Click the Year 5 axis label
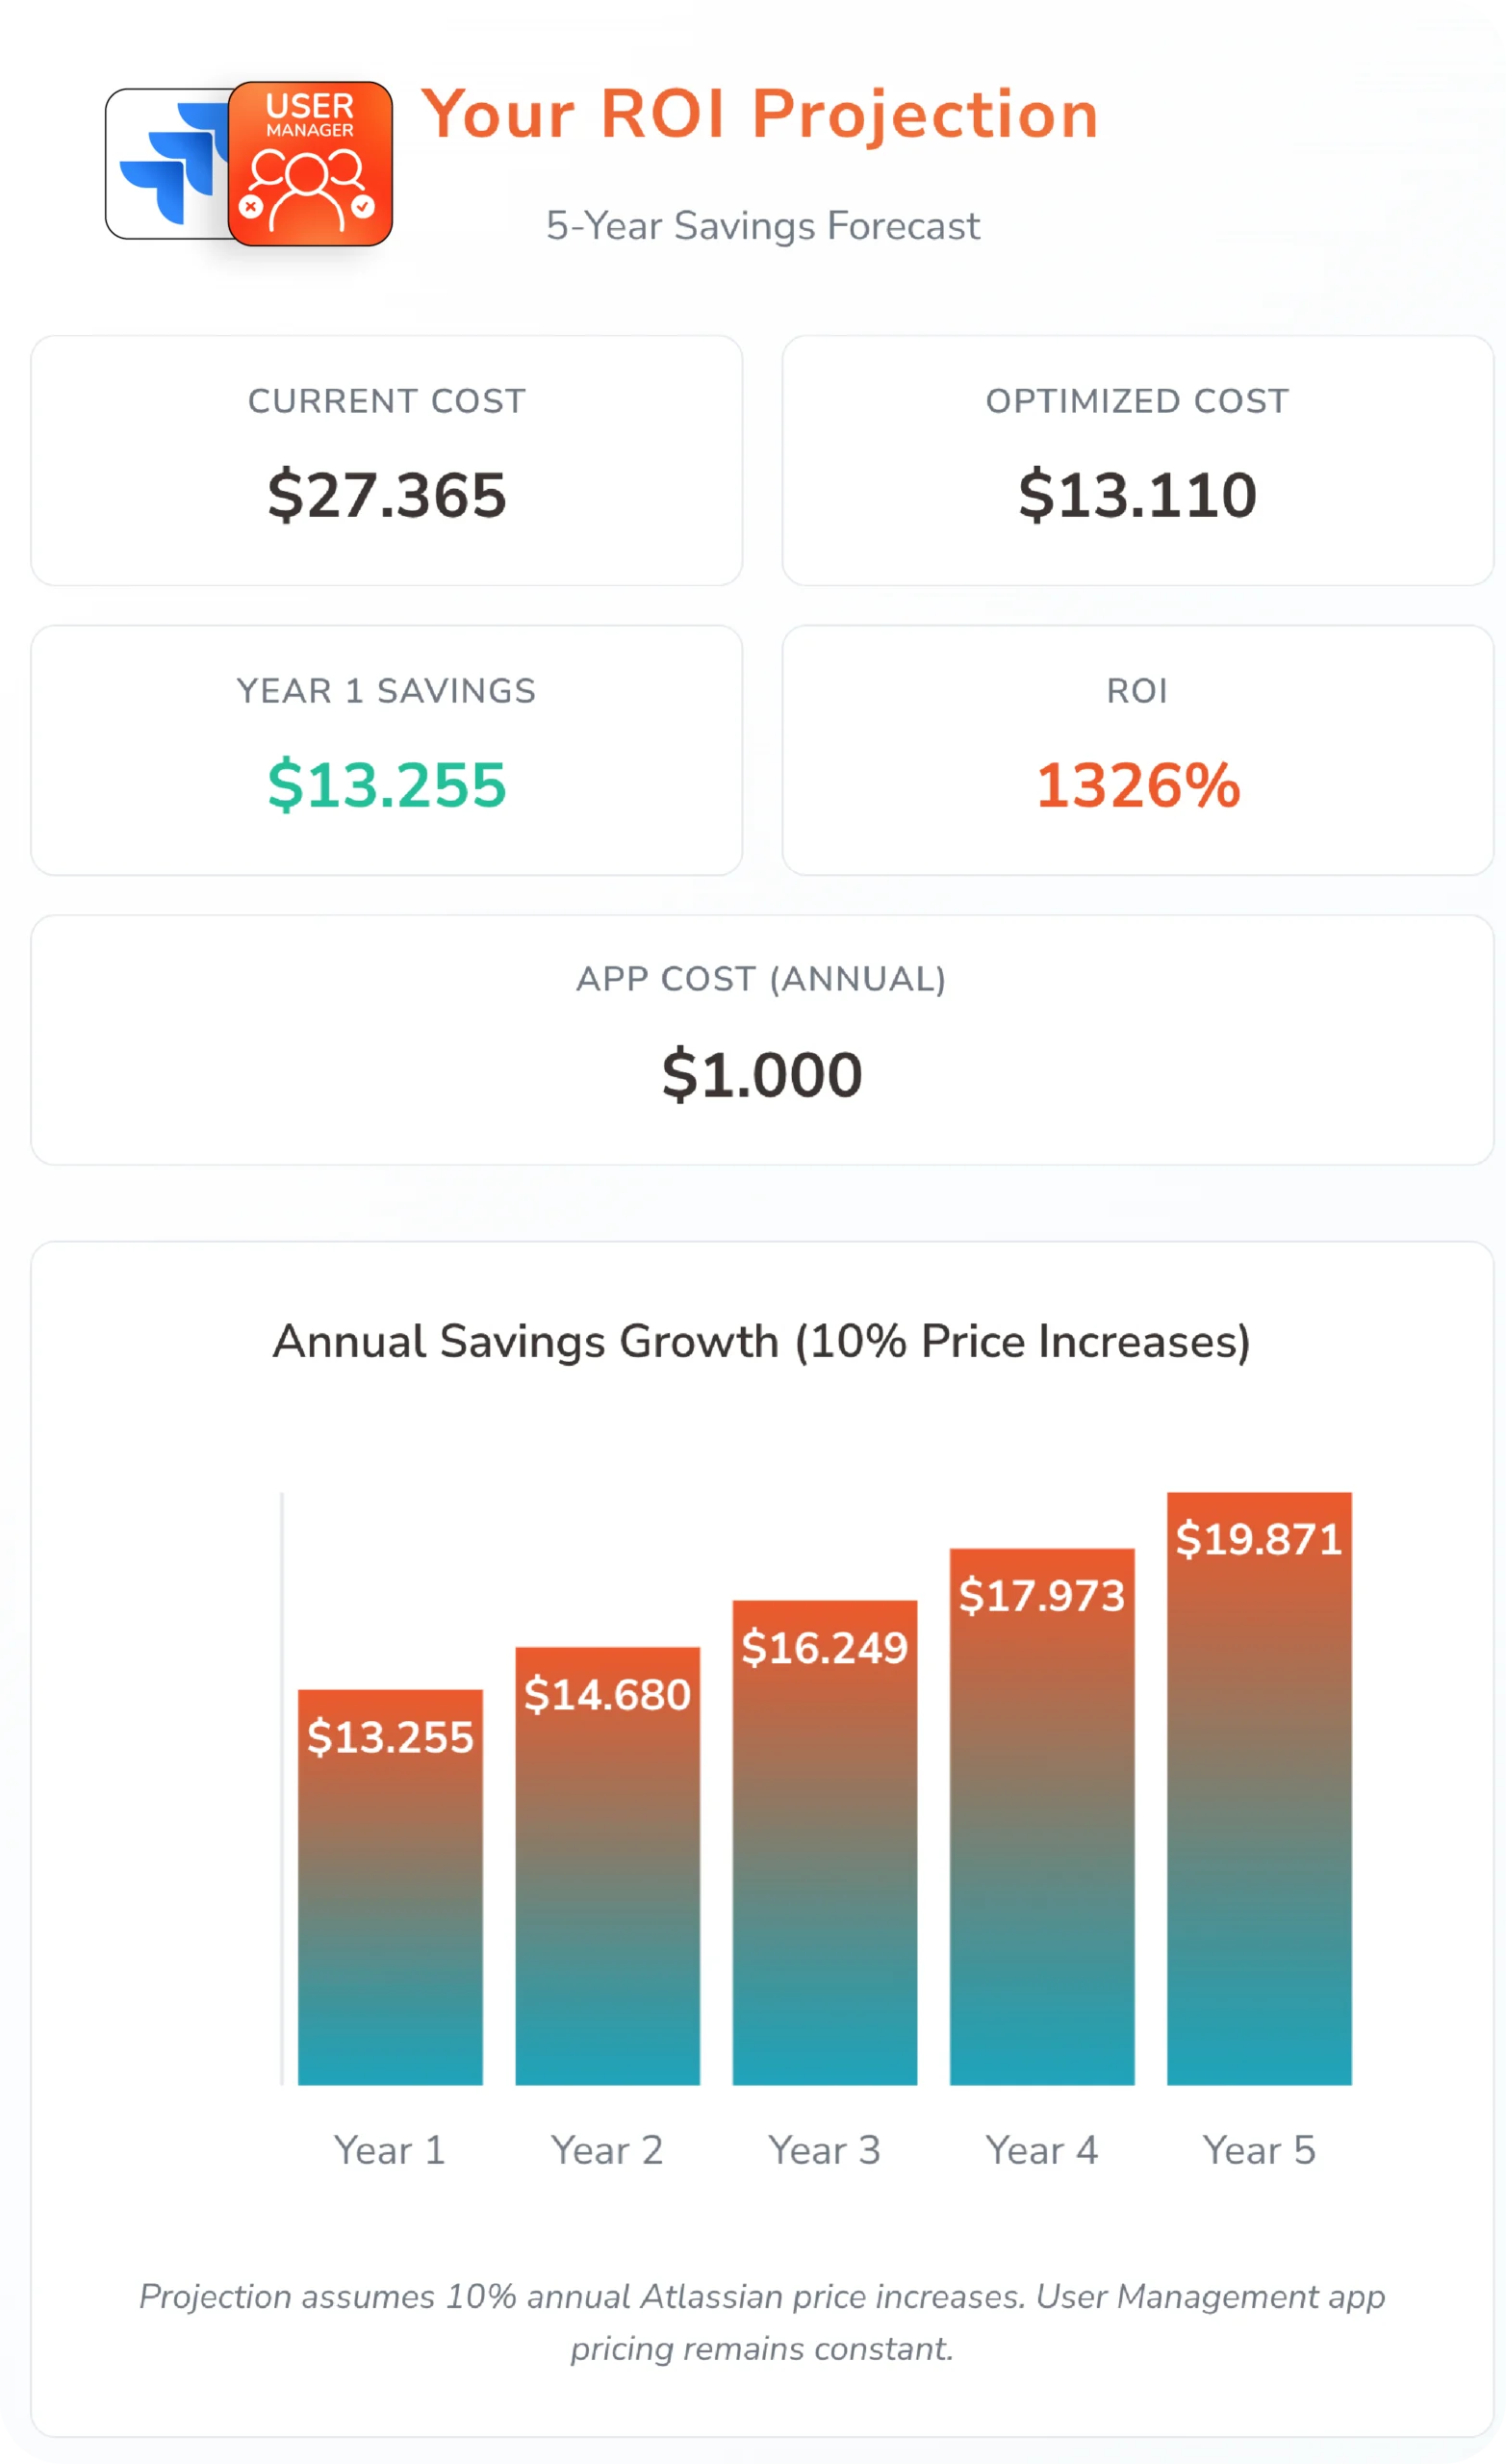 (1259, 2150)
